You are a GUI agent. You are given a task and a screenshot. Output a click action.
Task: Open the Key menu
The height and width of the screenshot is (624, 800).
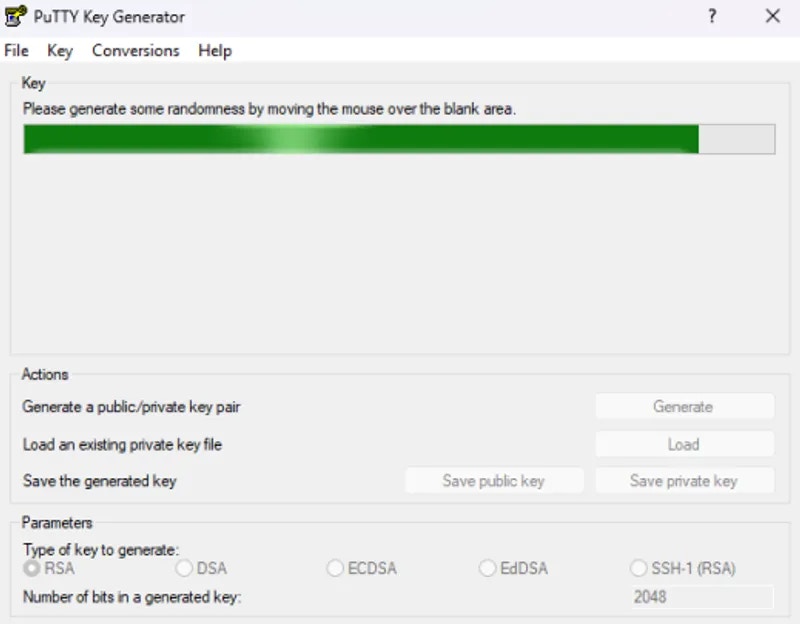click(60, 50)
